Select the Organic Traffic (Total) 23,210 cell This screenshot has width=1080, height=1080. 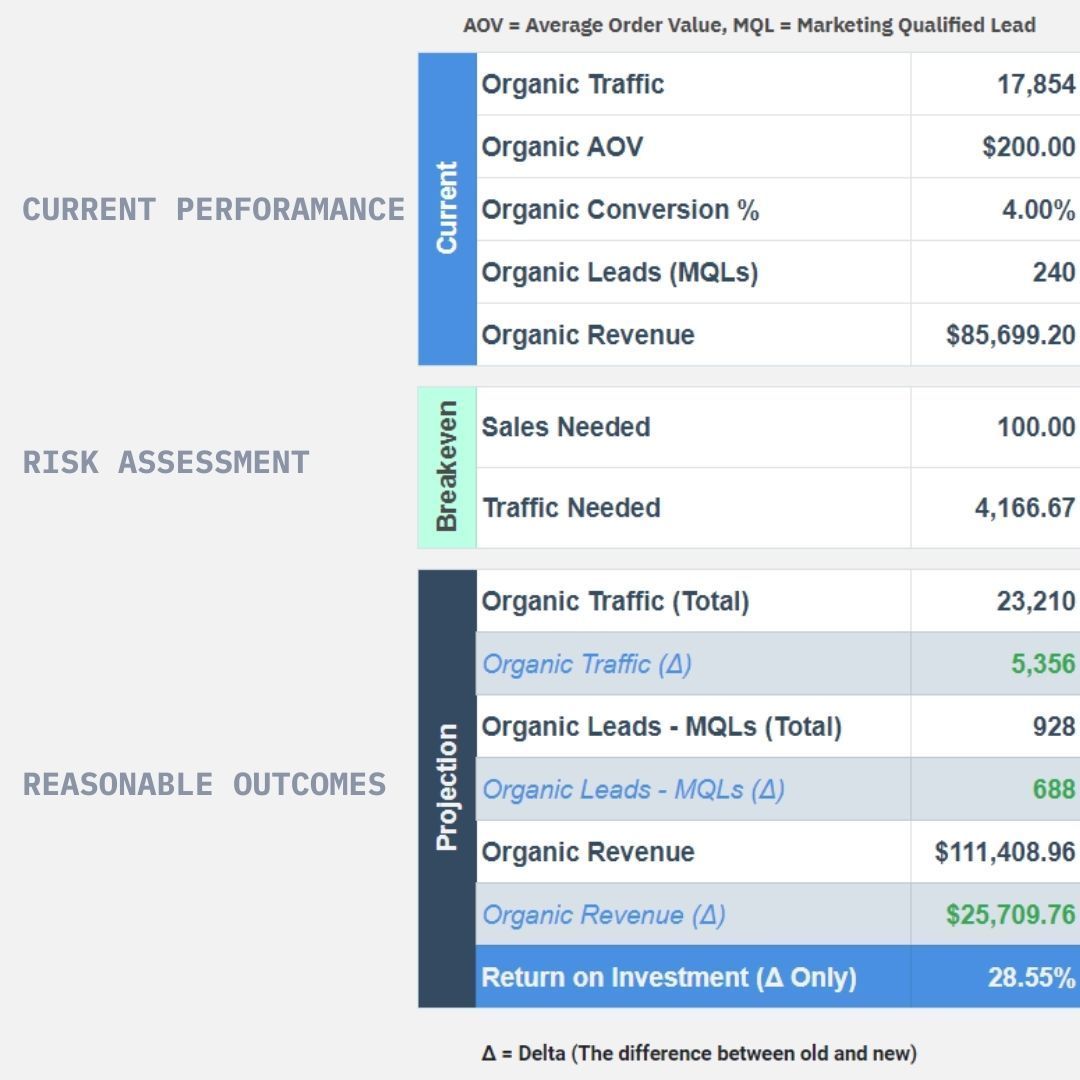[995, 601]
